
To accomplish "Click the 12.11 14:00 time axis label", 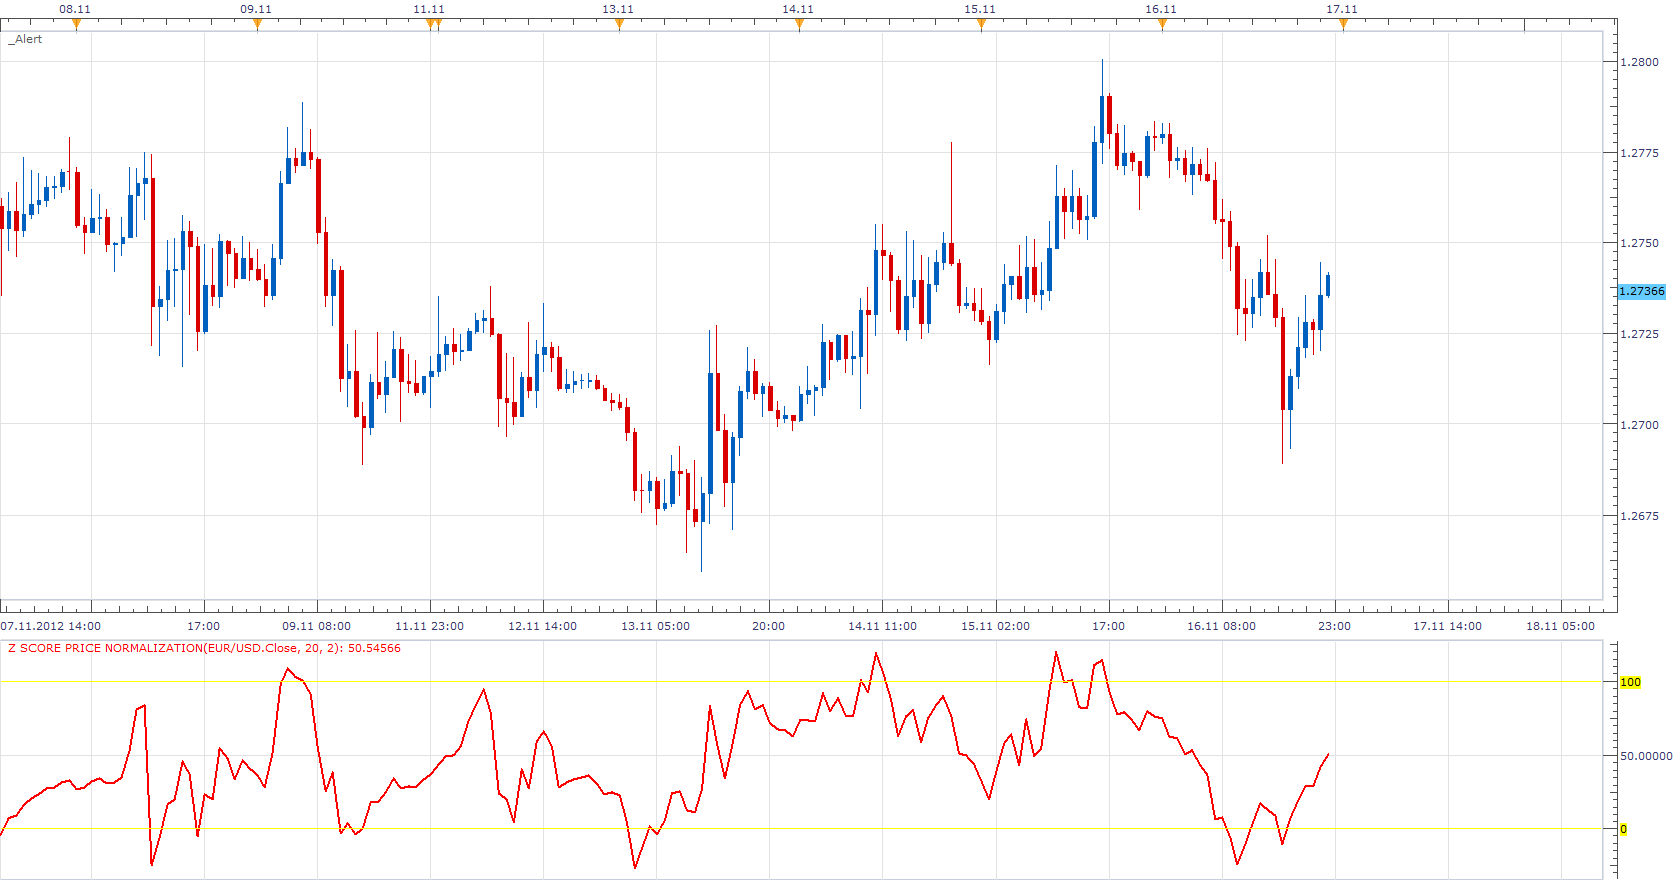I will (x=542, y=626).
